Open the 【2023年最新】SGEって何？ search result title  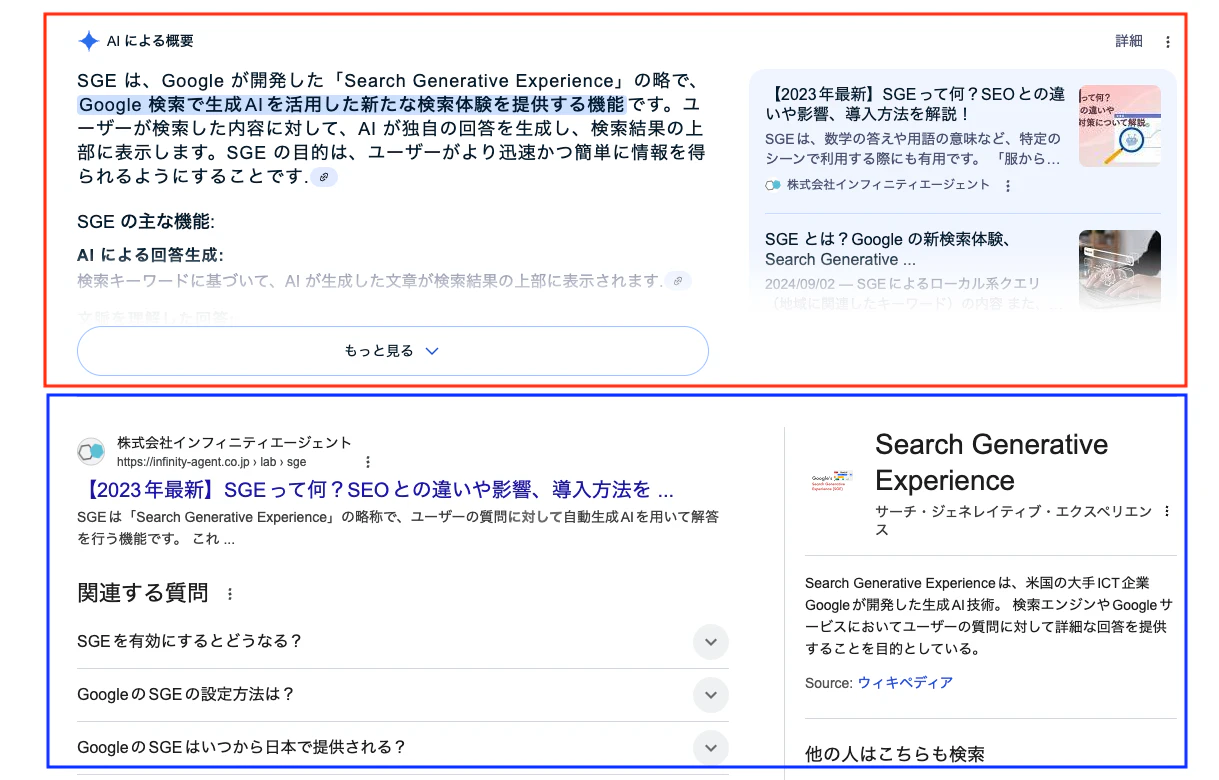point(375,490)
